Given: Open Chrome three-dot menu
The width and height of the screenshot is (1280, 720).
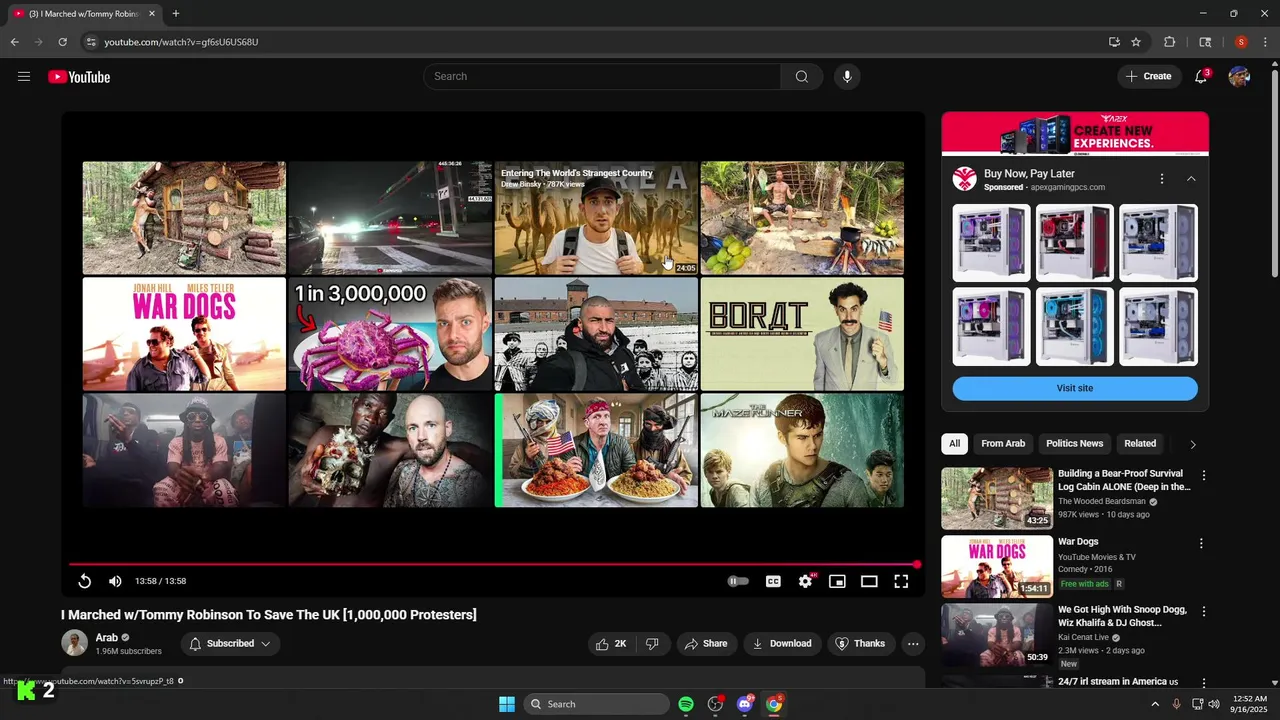Looking at the screenshot, I should point(1266,42).
